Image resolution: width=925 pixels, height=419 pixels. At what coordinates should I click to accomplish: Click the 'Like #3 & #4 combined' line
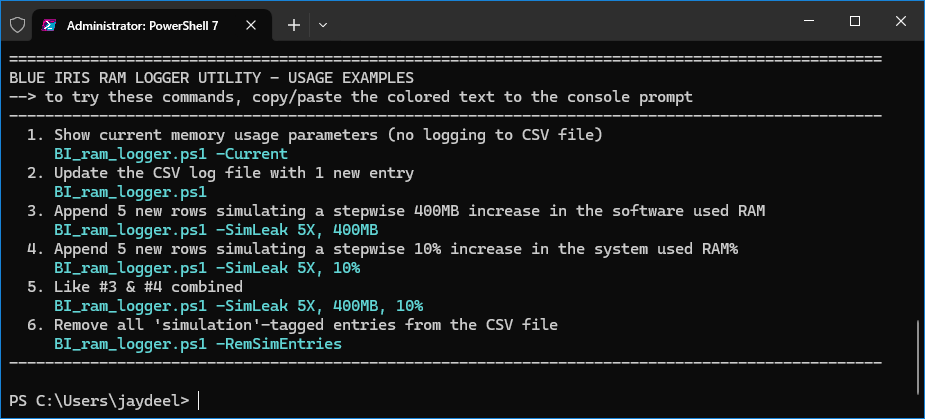tap(149, 287)
